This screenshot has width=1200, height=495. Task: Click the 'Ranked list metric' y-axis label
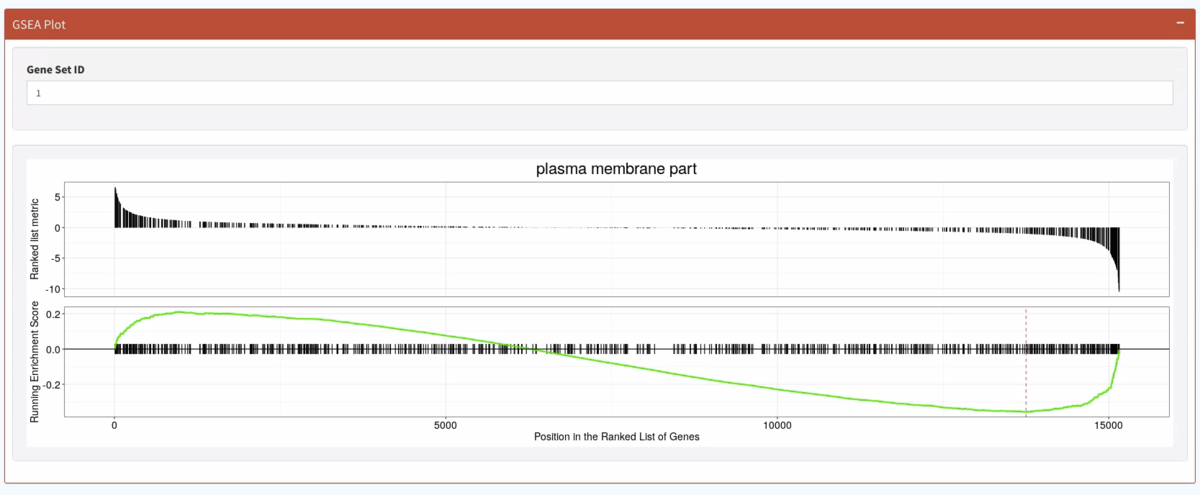(36, 238)
